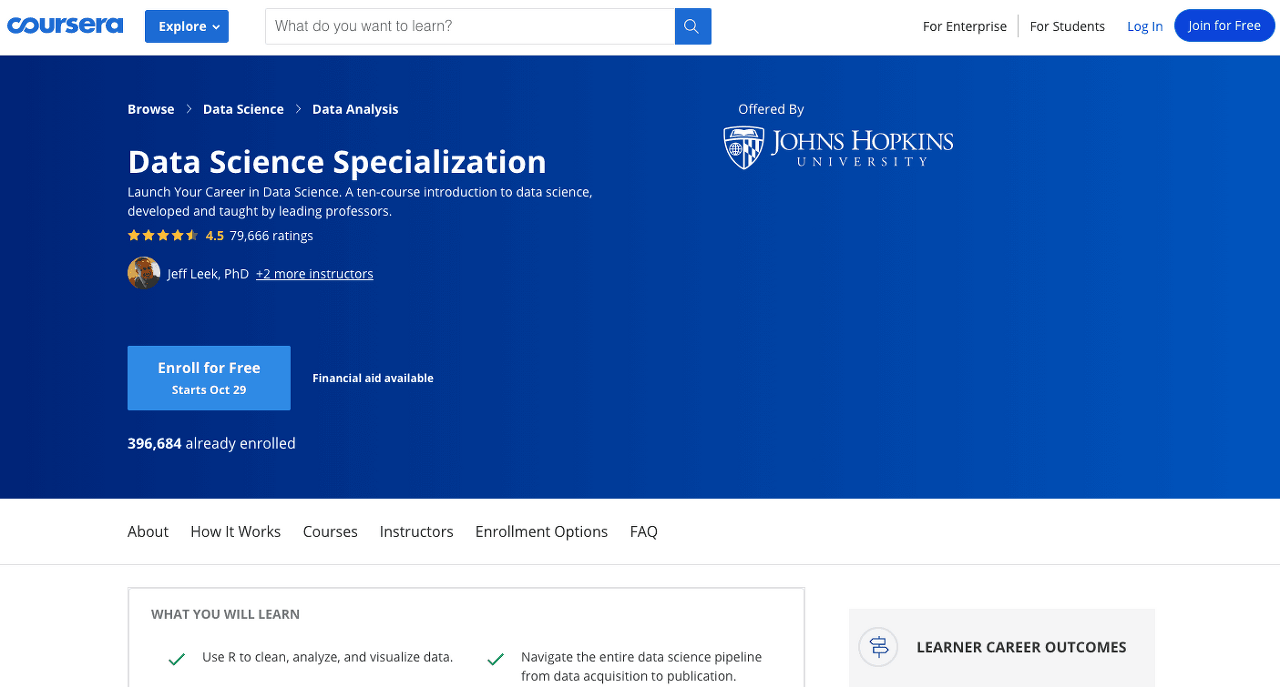Open '+2 more instructors' link
Image resolution: width=1280 pixels, height=687 pixels.
314,274
